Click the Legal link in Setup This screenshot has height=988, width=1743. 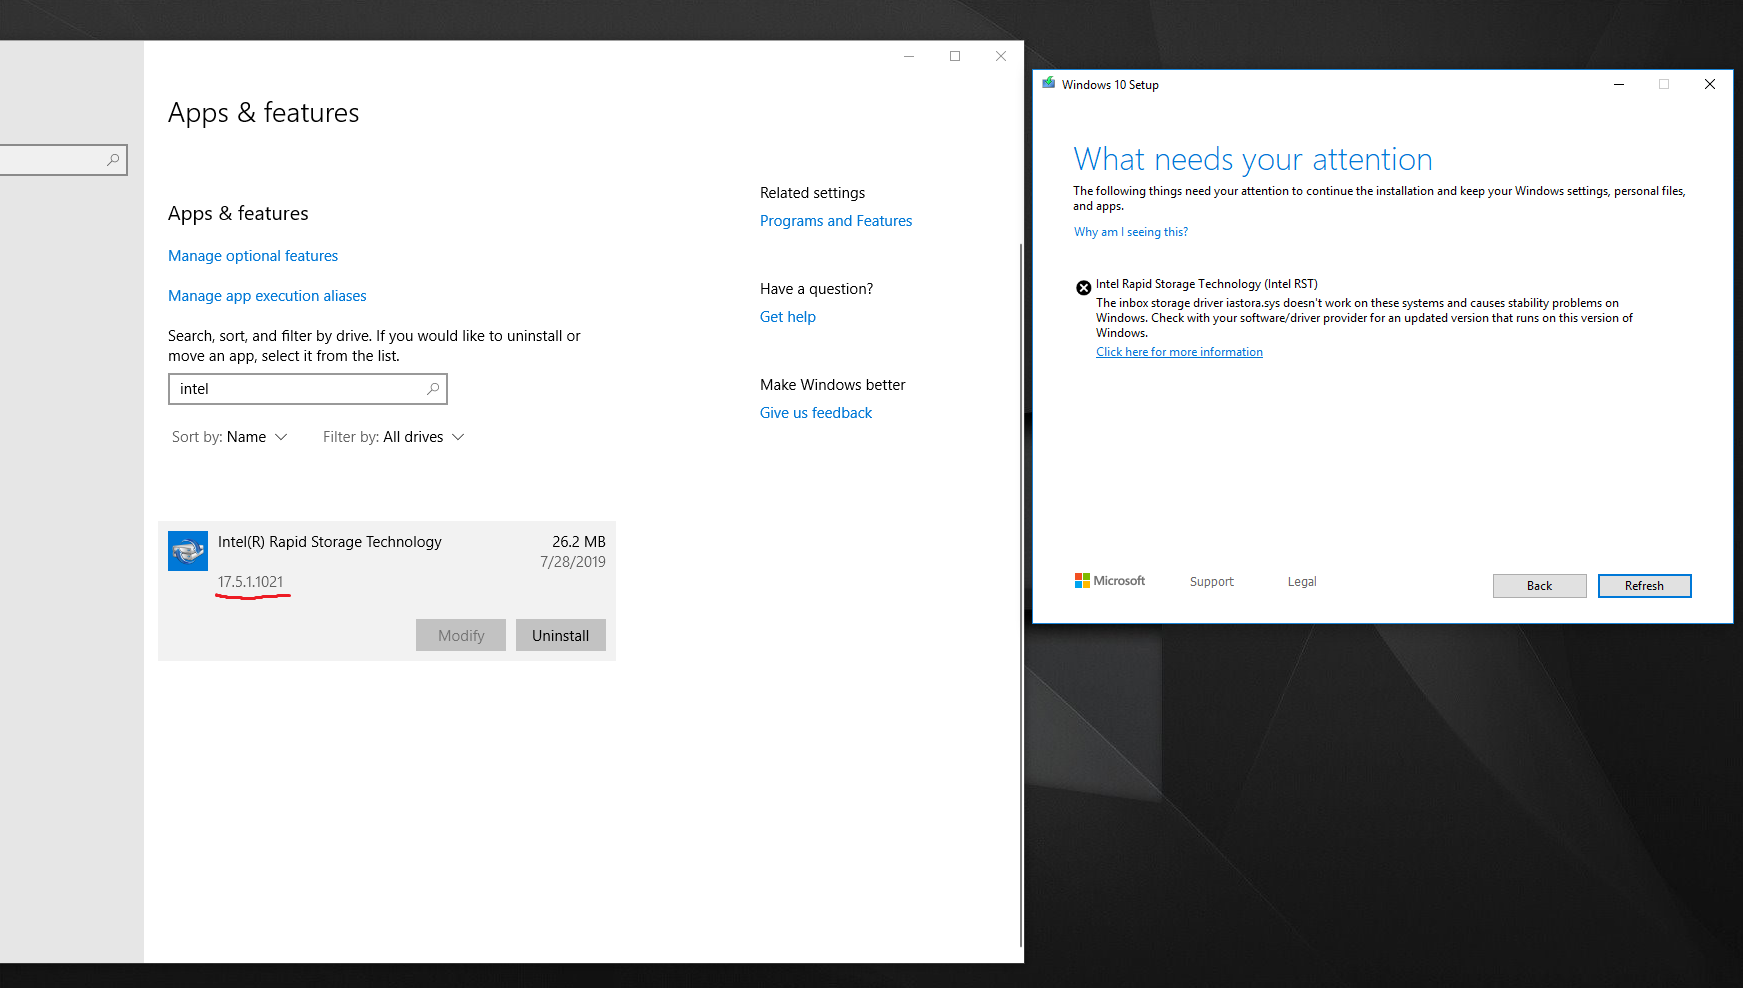pyautogui.click(x=1302, y=582)
